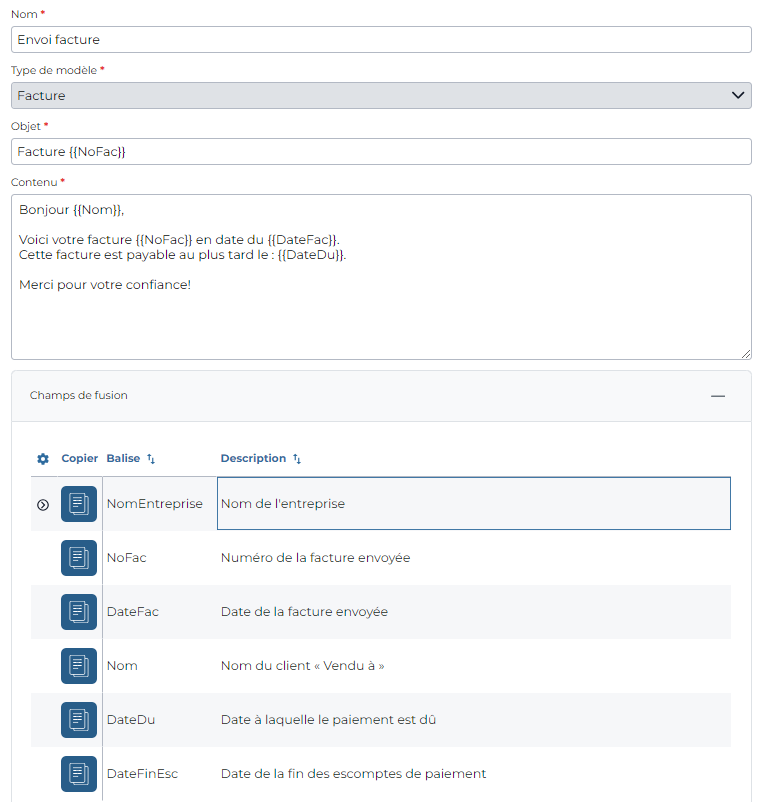Click the Objet input field
Screen dimensions: 758x810
tap(381, 152)
